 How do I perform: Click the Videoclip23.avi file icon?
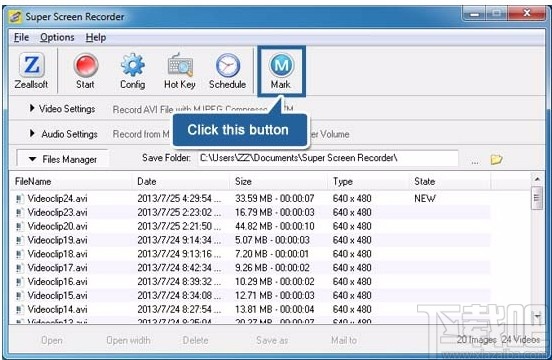[x=20, y=212]
